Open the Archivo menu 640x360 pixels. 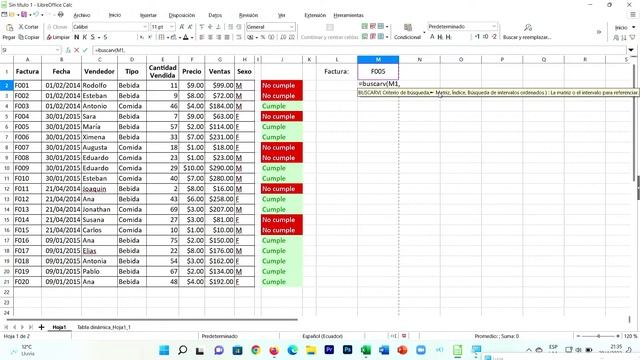coord(82,15)
